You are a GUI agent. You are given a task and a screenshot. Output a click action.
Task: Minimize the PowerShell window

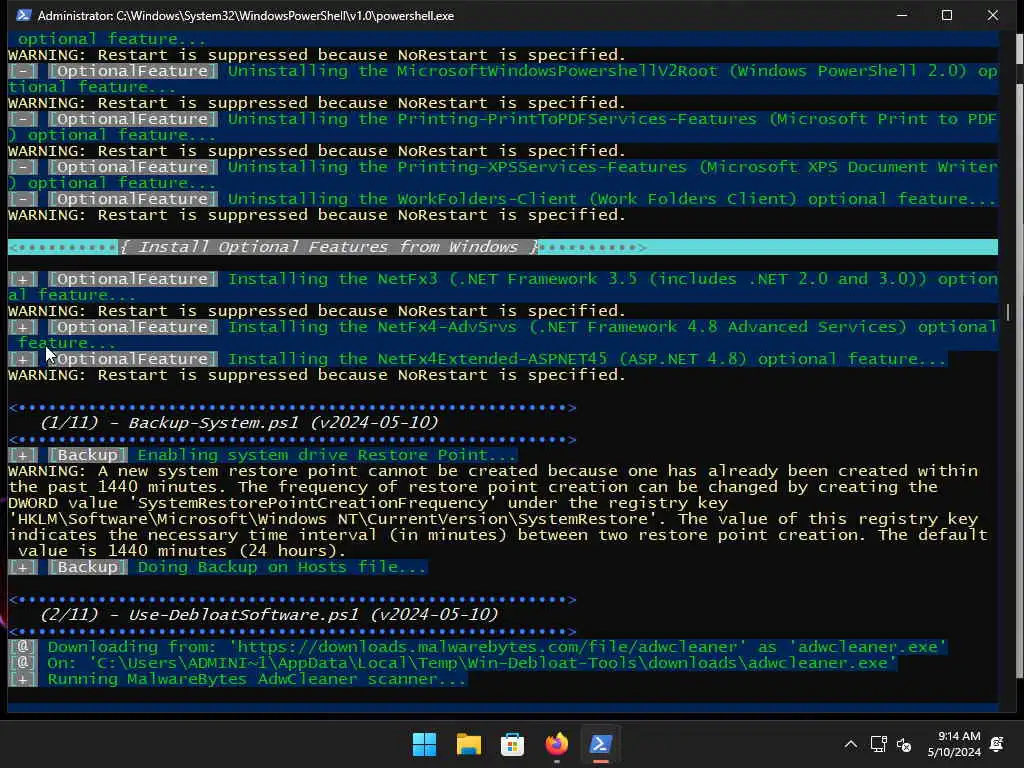[902, 15]
